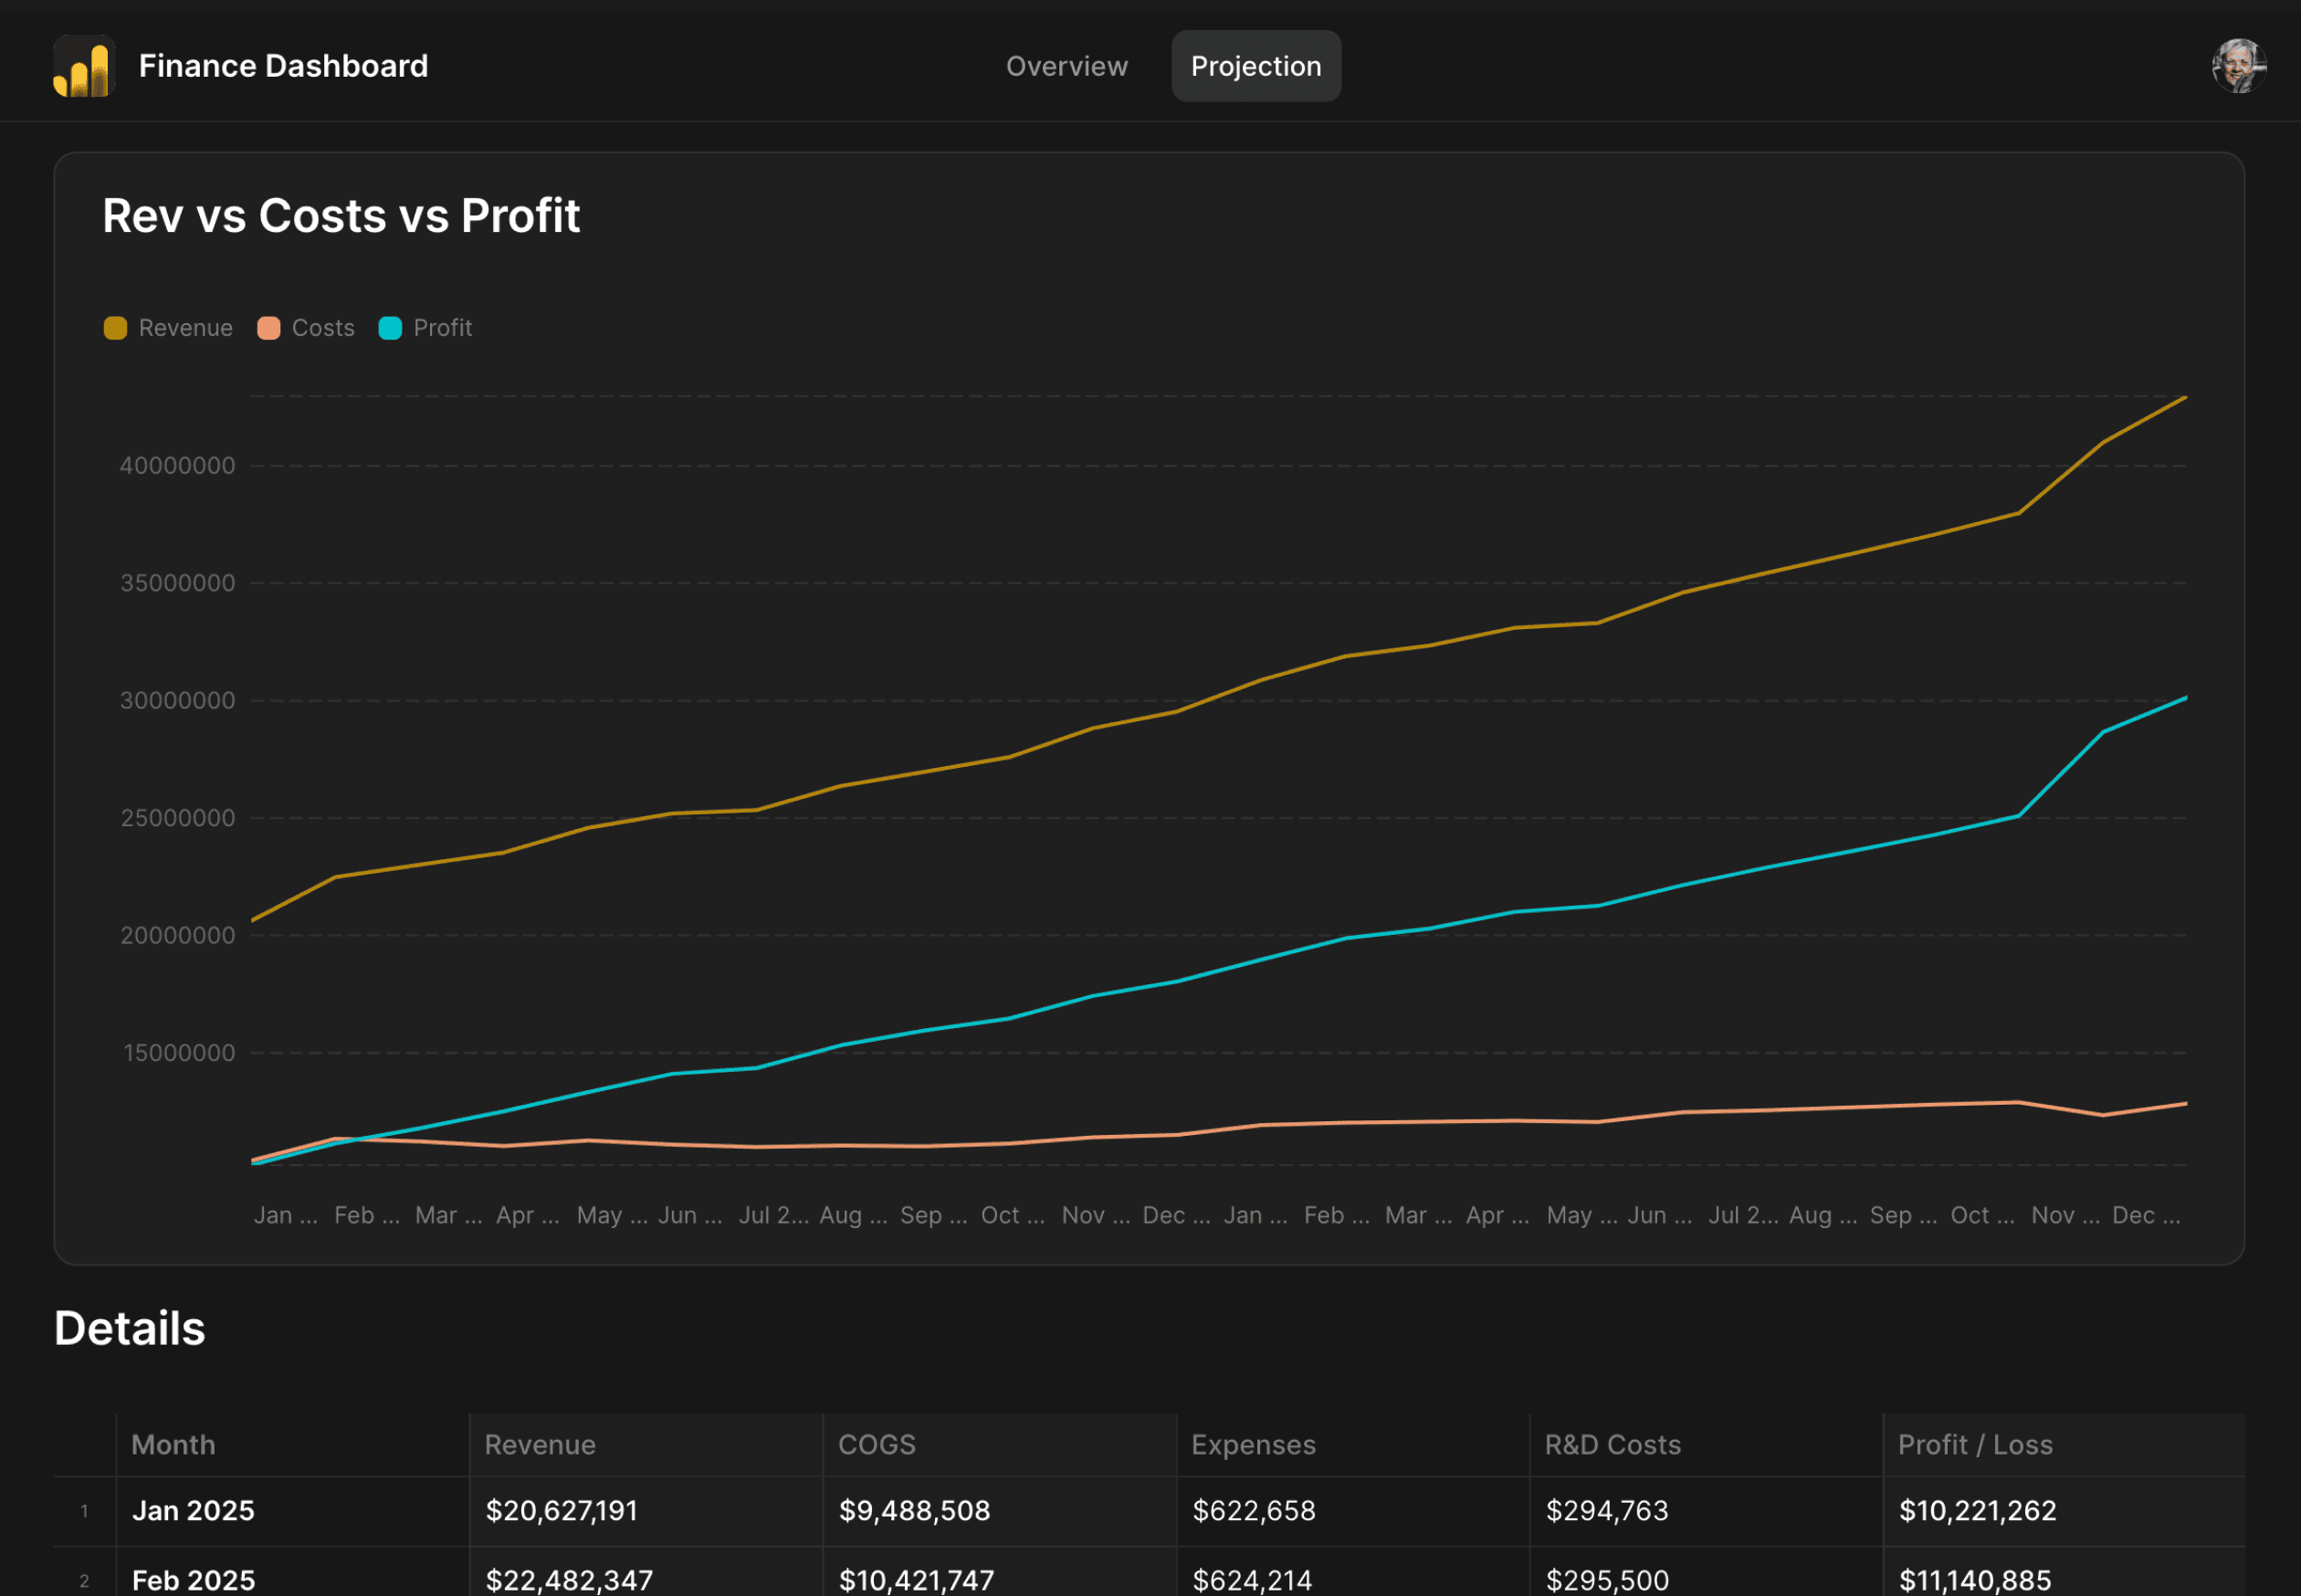Toggle the Profit legend swatch

point(390,328)
